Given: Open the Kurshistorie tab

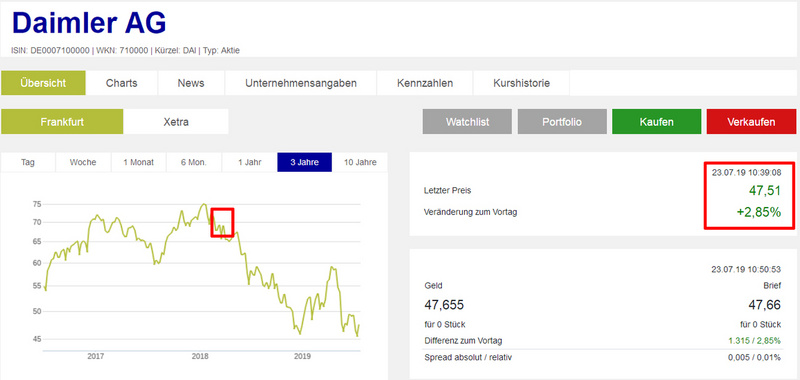Looking at the screenshot, I should [x=521, y=83].
